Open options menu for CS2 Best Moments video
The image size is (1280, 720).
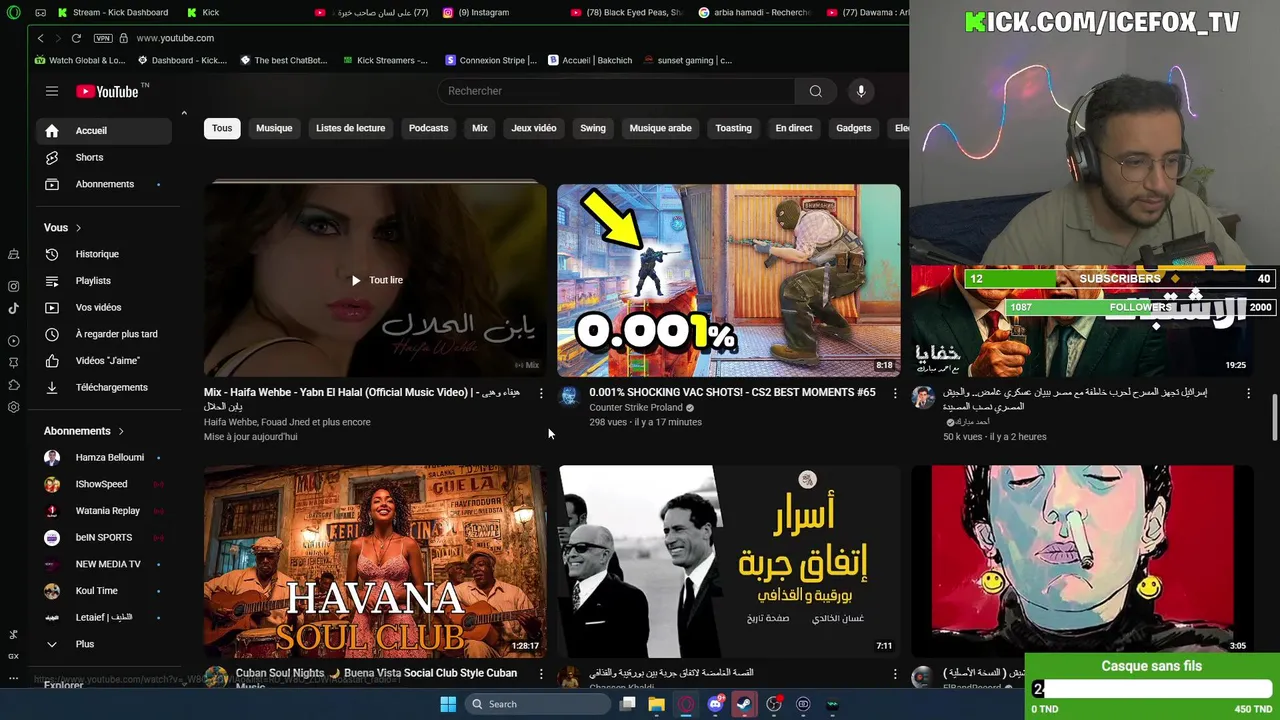point(895,393)
